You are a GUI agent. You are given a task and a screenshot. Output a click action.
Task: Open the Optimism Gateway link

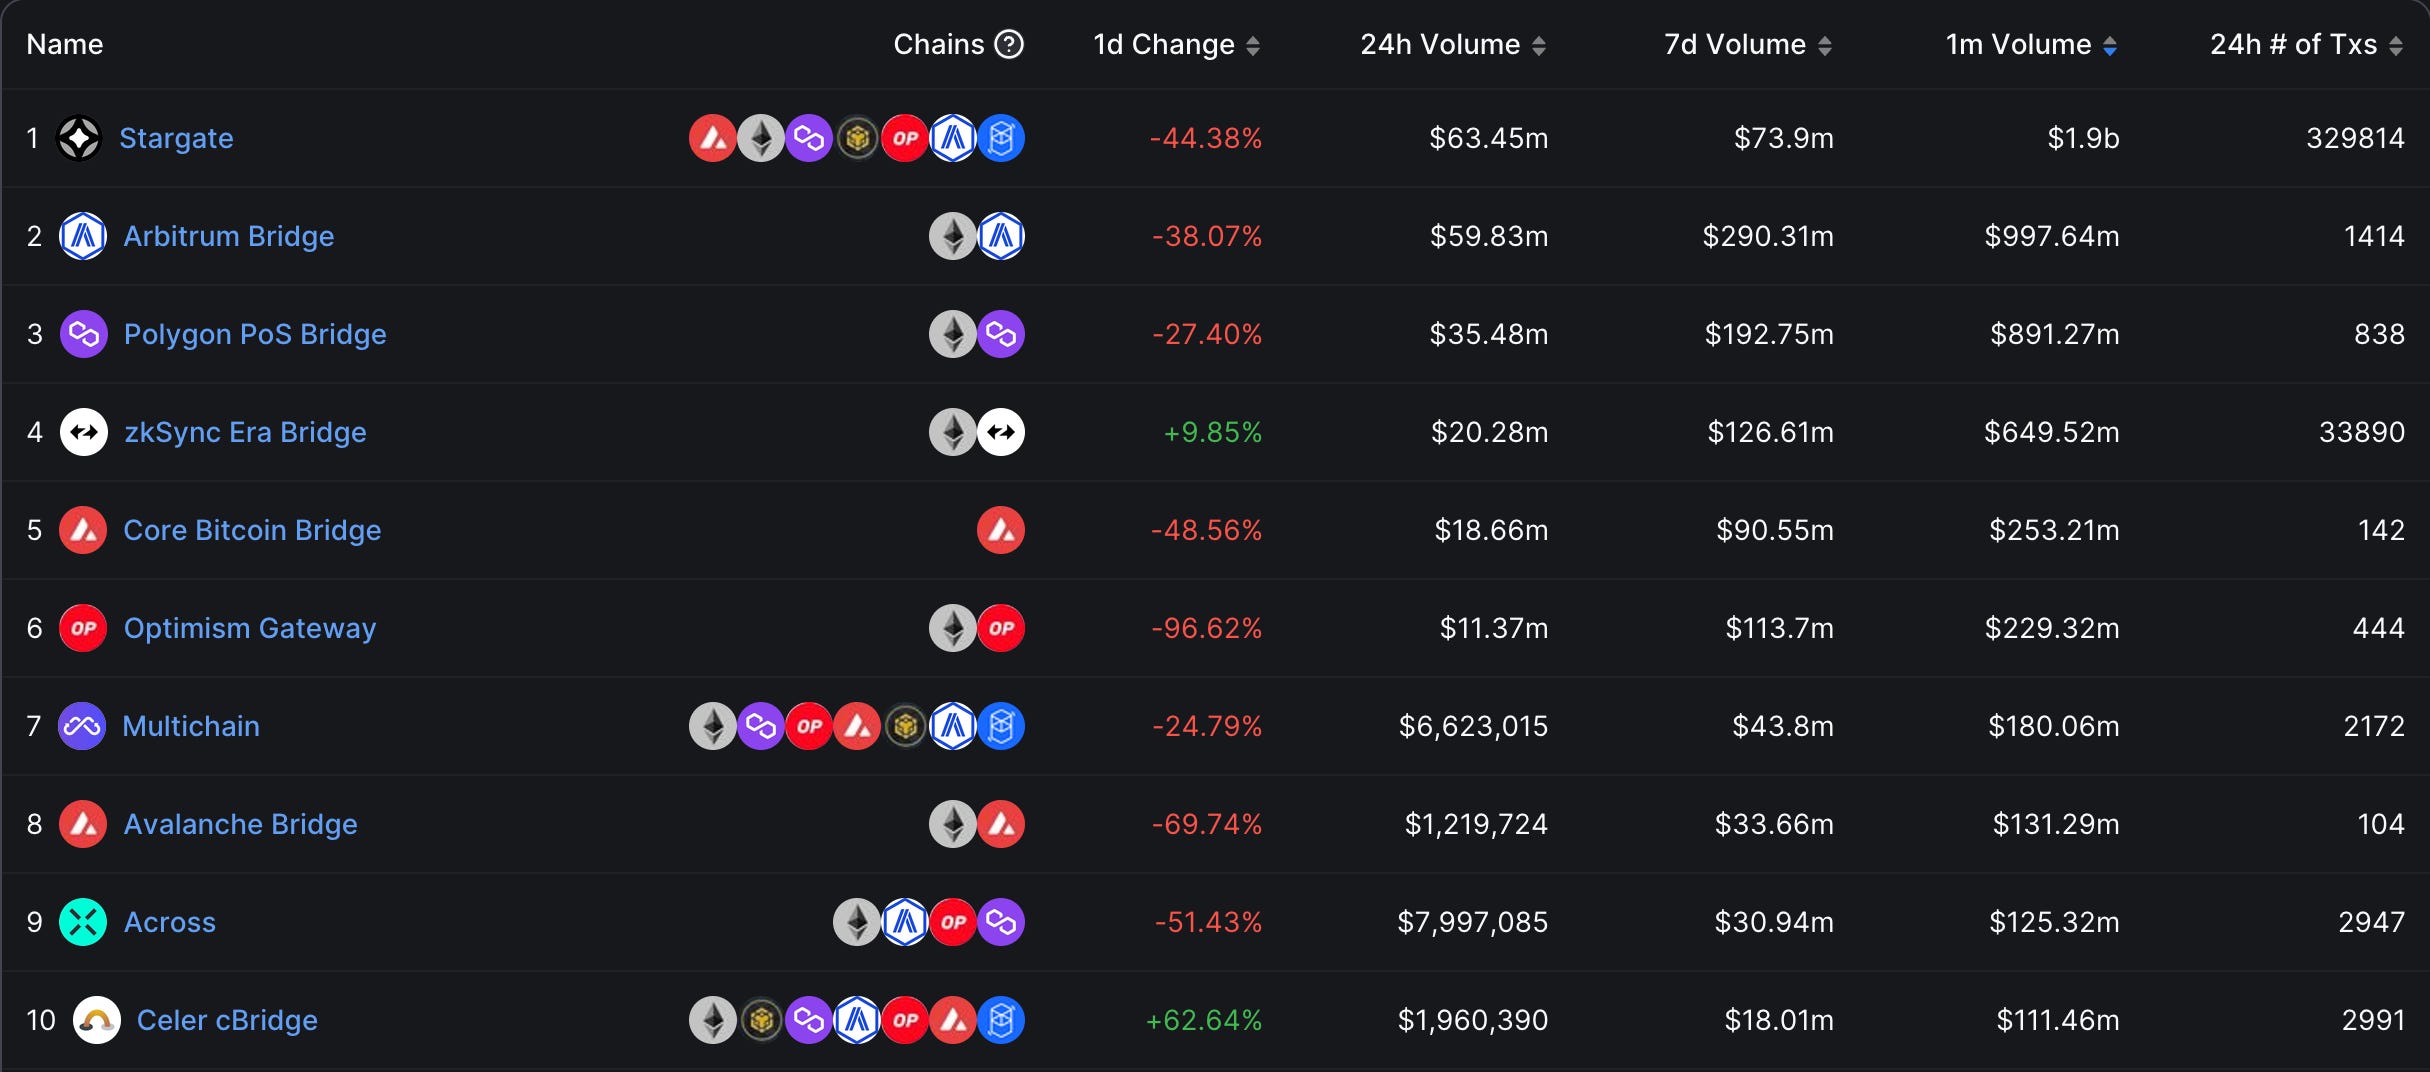[250, 628]
